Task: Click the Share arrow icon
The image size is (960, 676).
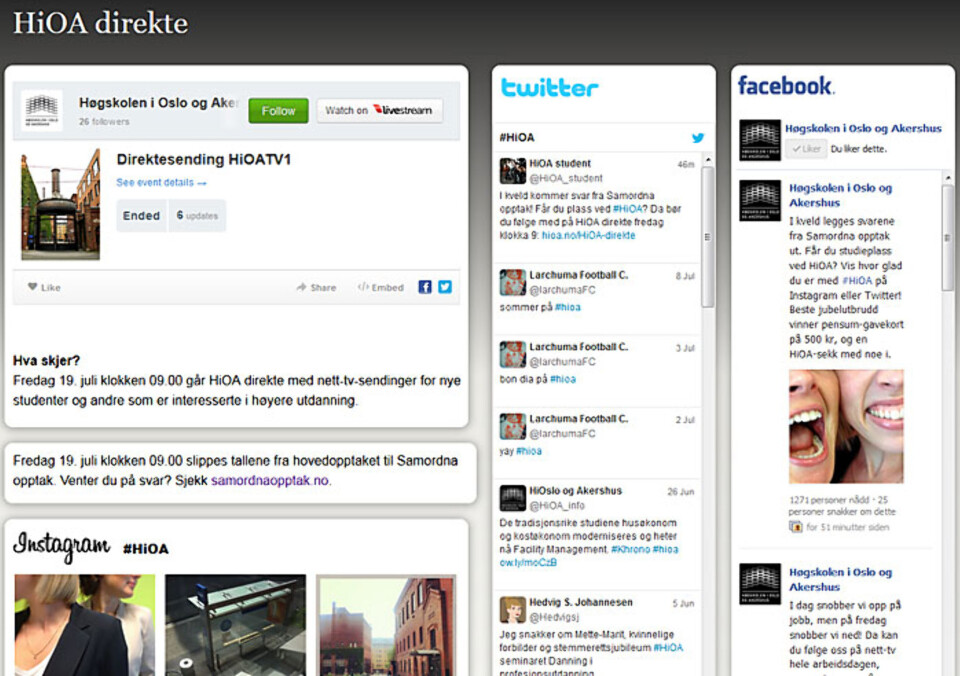Action: 301,287
